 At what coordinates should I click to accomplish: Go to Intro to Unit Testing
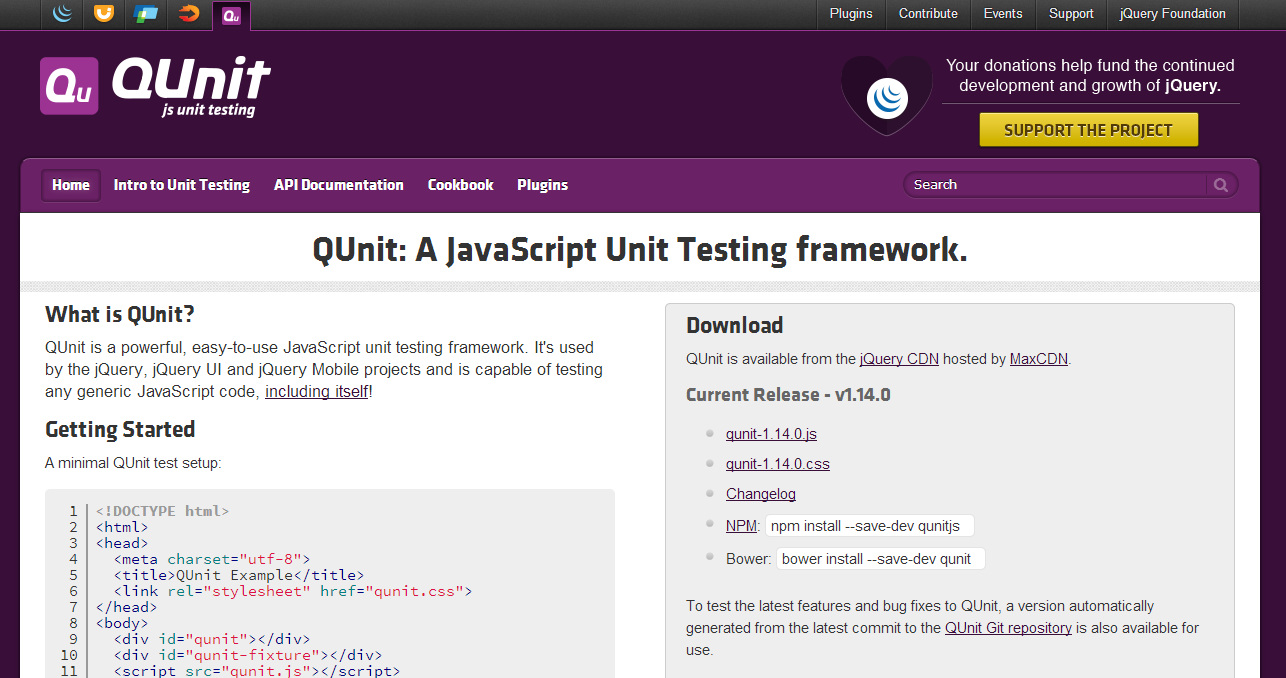click(x=182, y=185)
